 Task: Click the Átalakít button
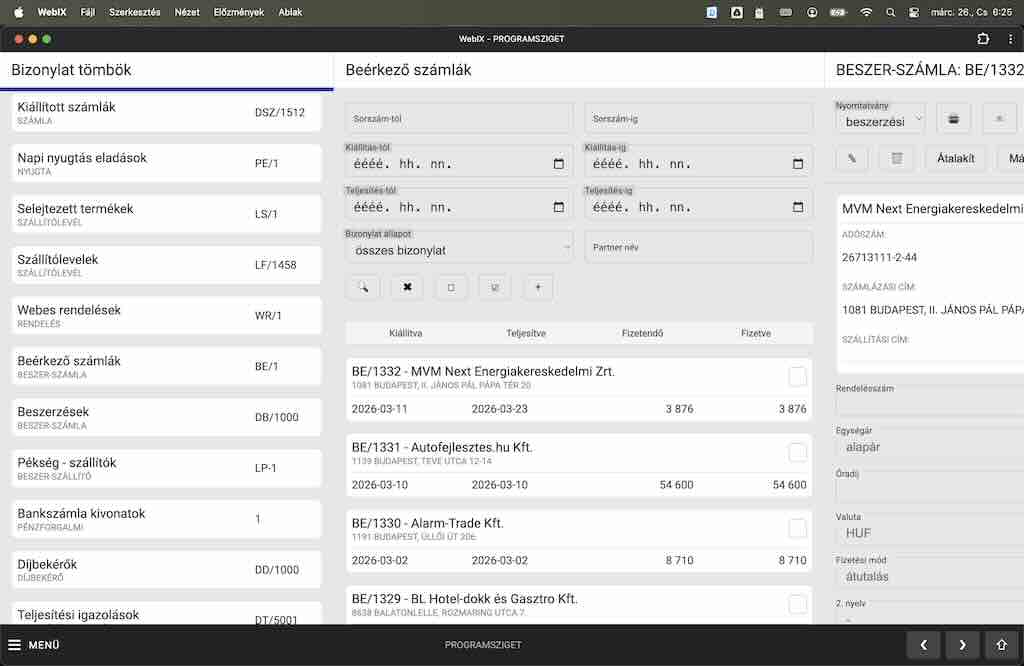(956, 158)
